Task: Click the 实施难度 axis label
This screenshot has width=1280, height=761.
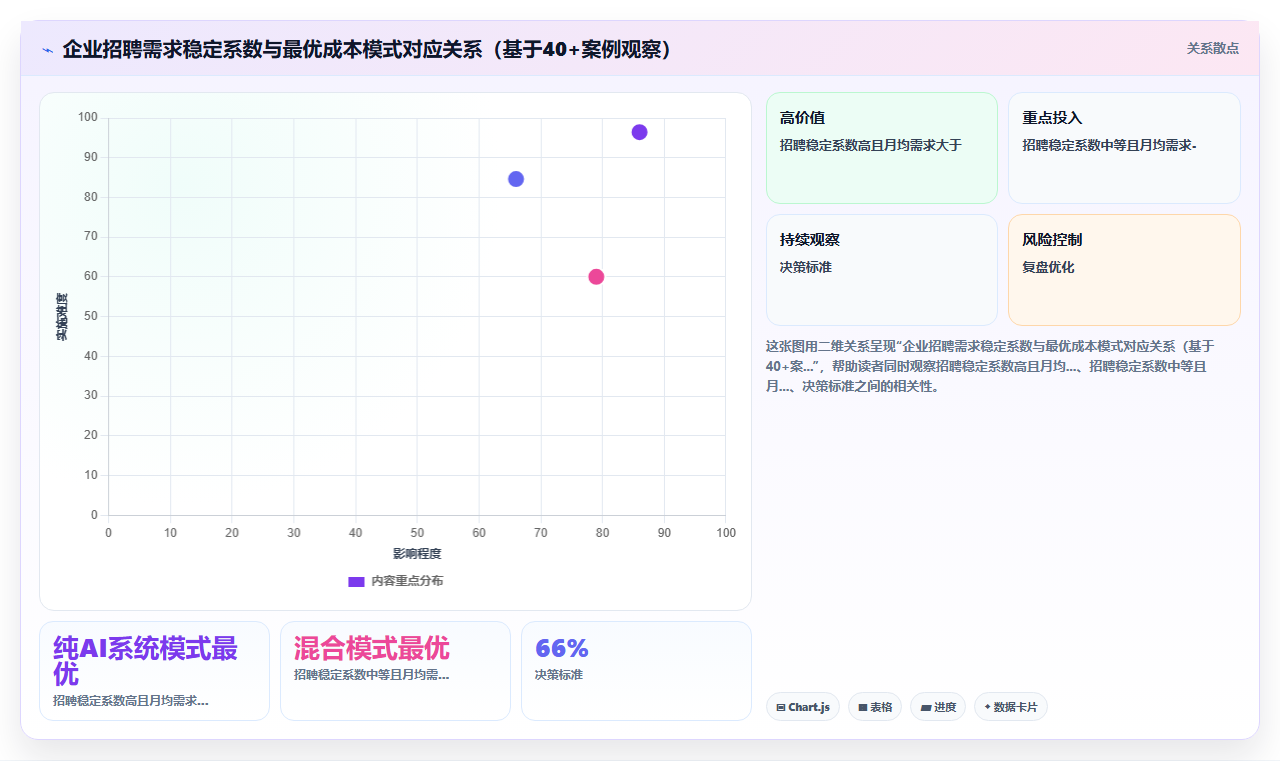Action: point(62,317)
